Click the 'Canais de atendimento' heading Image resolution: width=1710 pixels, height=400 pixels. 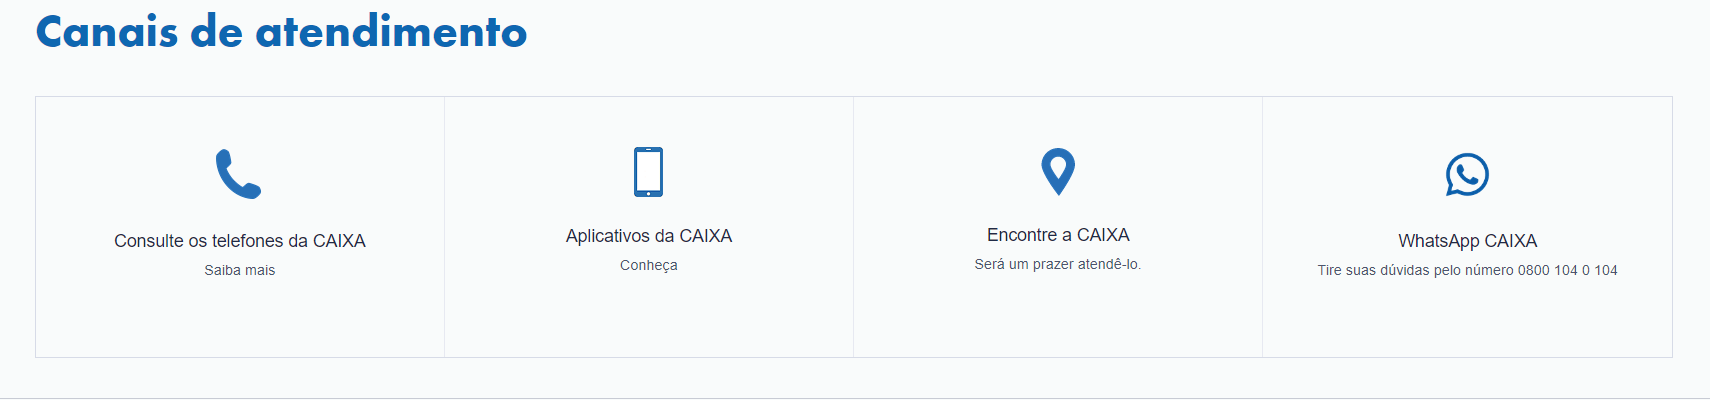(281, 32)
